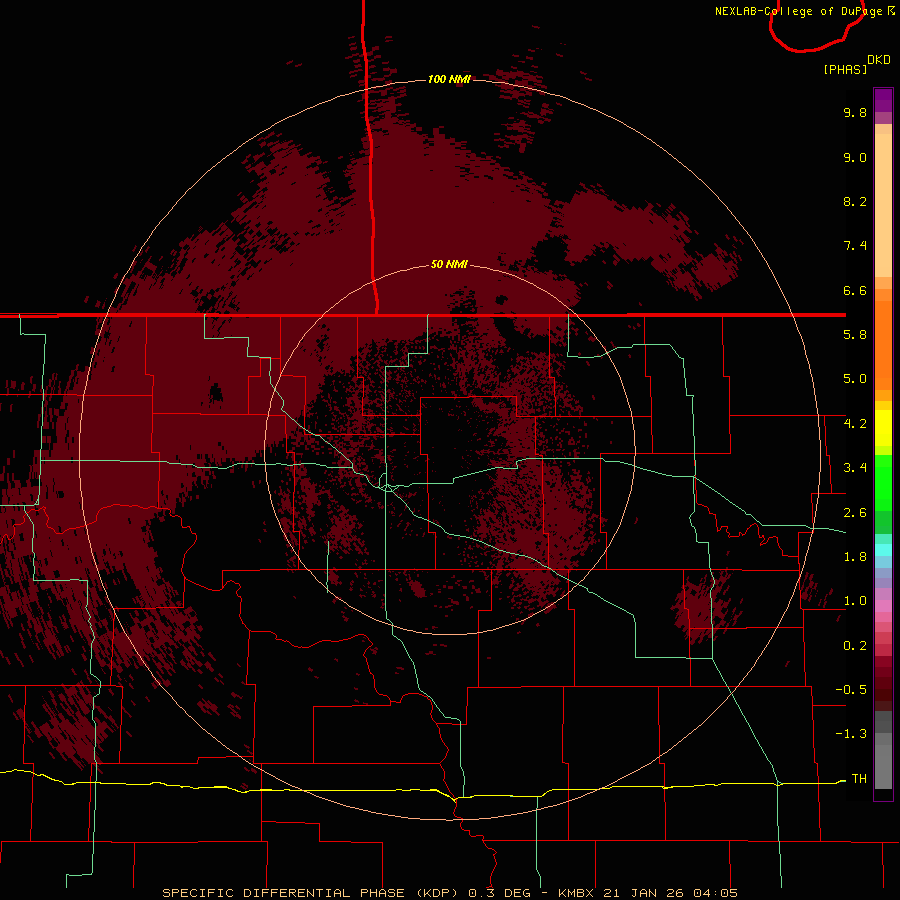The width and height of the screenshot is (900, 900).
Task: Click the purple swatch atop the color bar
Action: tap(883, 100)
